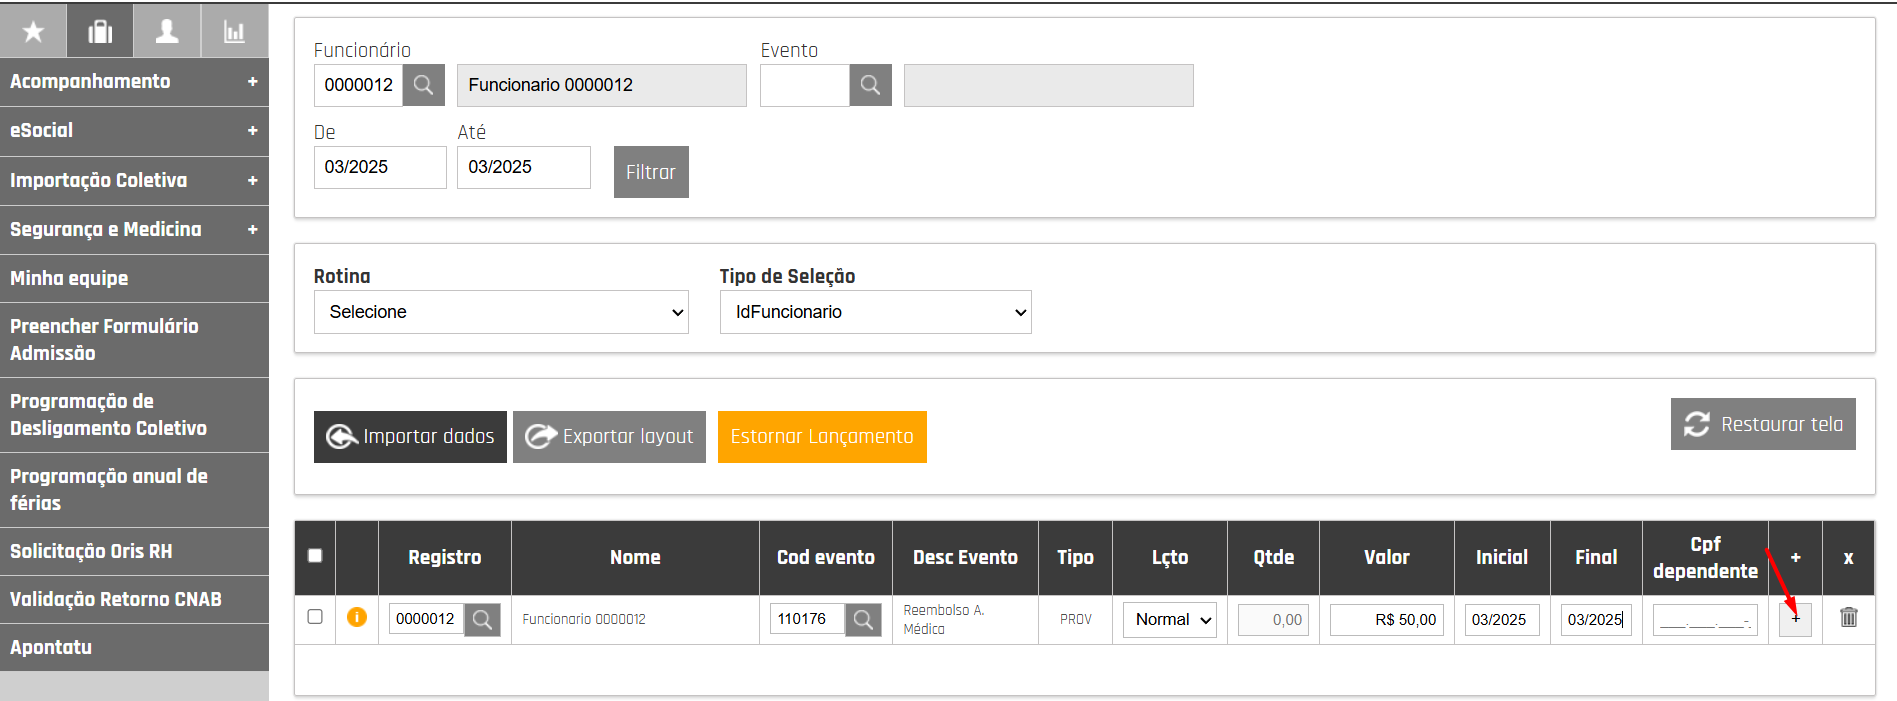
Task: Click the search icon next to Cod evento 110176
Action: tap(863, 620)
